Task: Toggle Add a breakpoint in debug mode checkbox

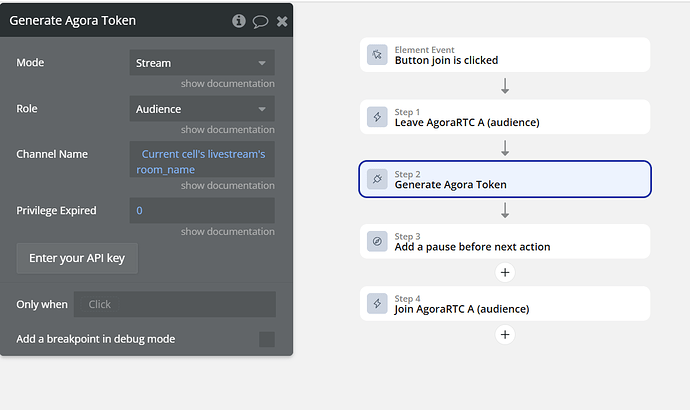Action: [x=267, y=339]
